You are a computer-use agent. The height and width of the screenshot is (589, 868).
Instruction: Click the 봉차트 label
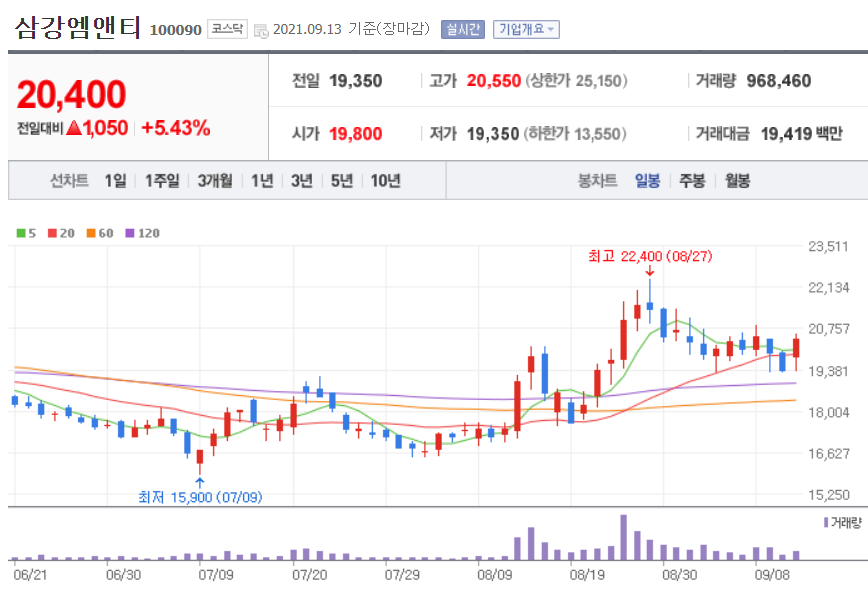pos(597,180)
